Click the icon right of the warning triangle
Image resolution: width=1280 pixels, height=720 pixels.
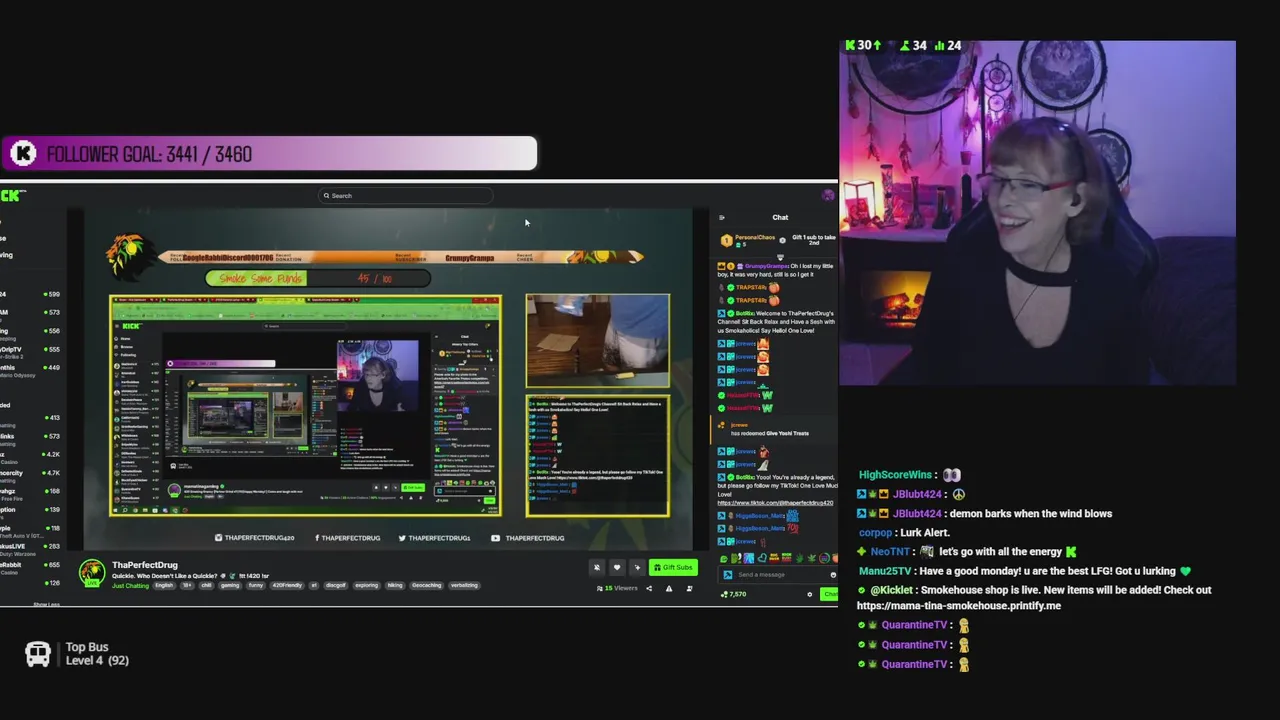(x=689, y=588)
